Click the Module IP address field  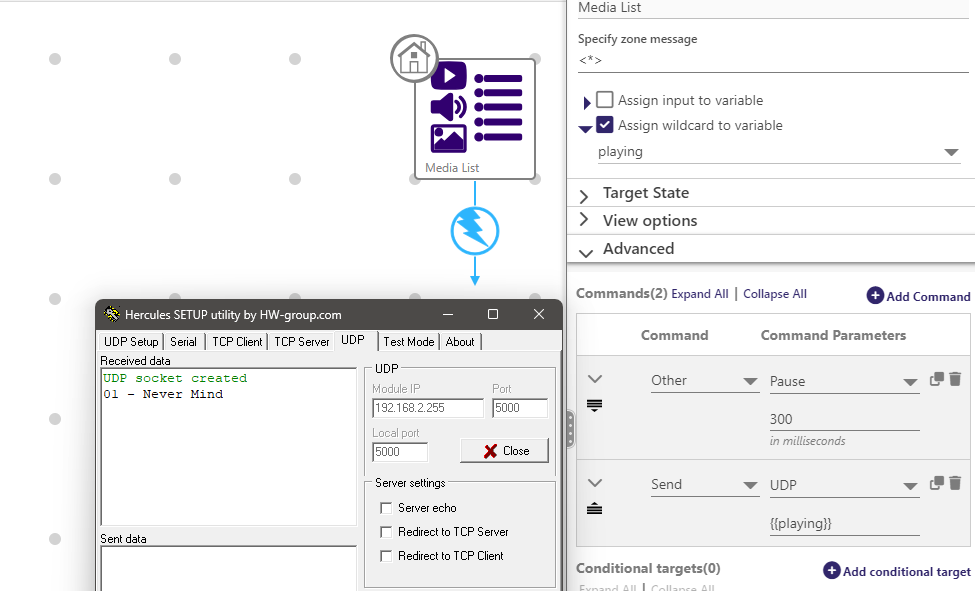click(x=427, y=408)
